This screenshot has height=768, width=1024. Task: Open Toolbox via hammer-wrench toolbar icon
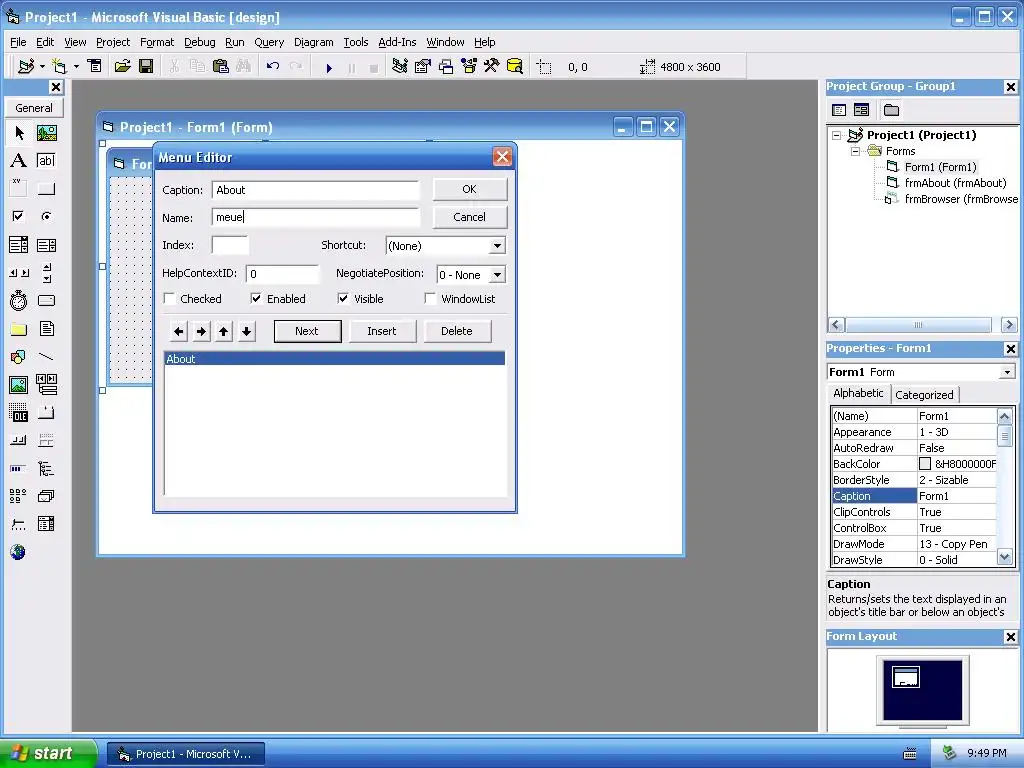(491, 67)
